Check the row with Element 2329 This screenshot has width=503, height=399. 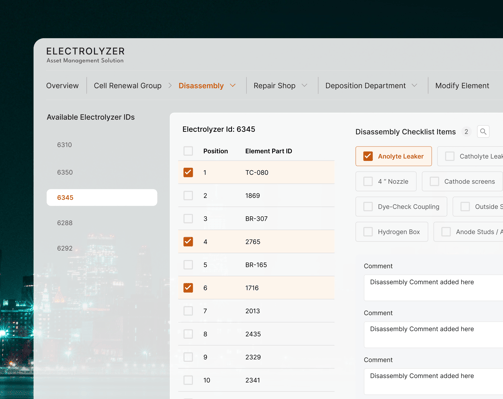(188, 357)
